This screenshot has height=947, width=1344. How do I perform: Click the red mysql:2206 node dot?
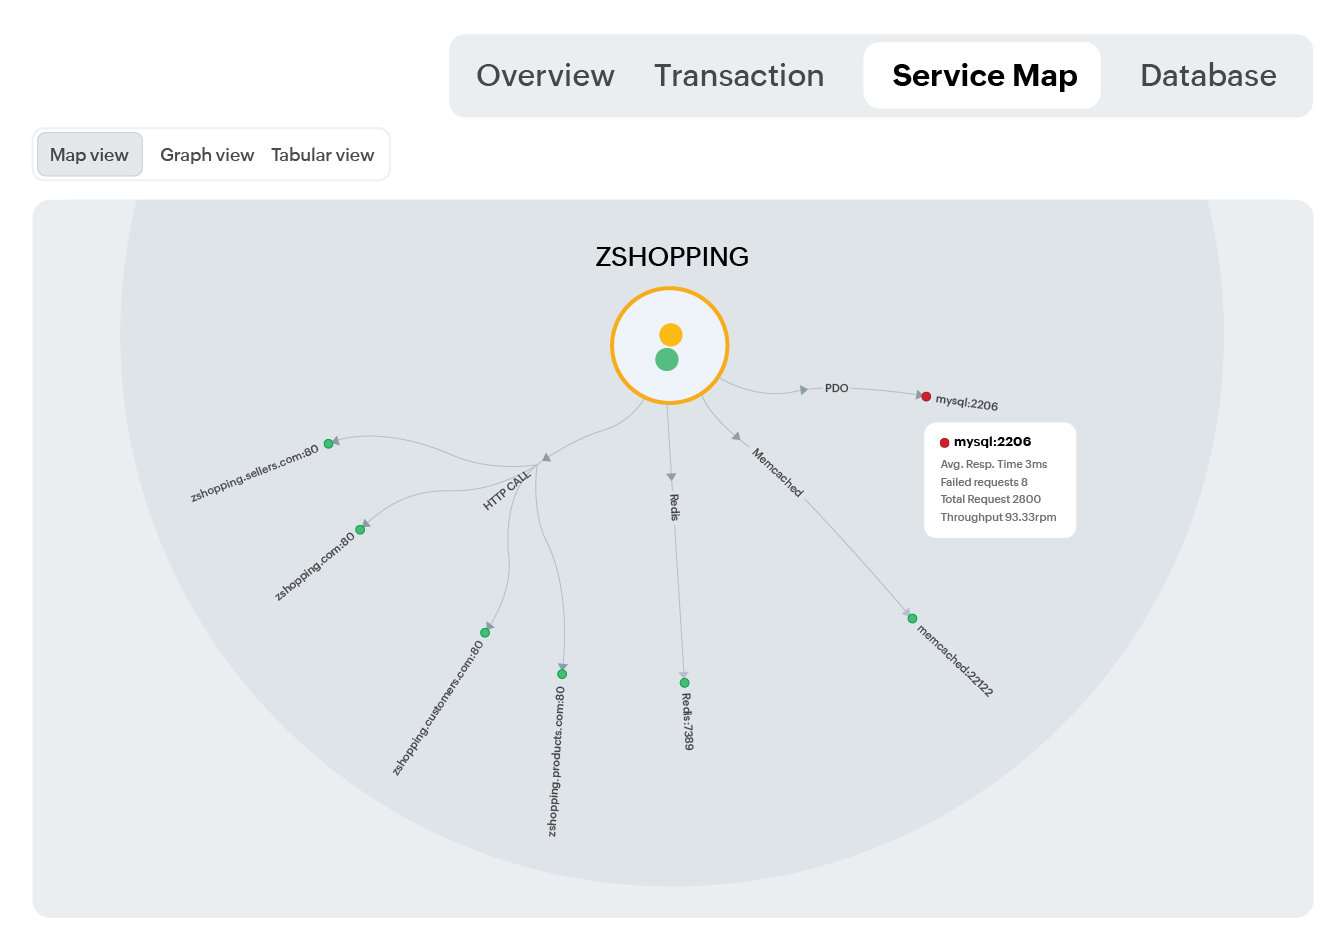tap(926, 397)
